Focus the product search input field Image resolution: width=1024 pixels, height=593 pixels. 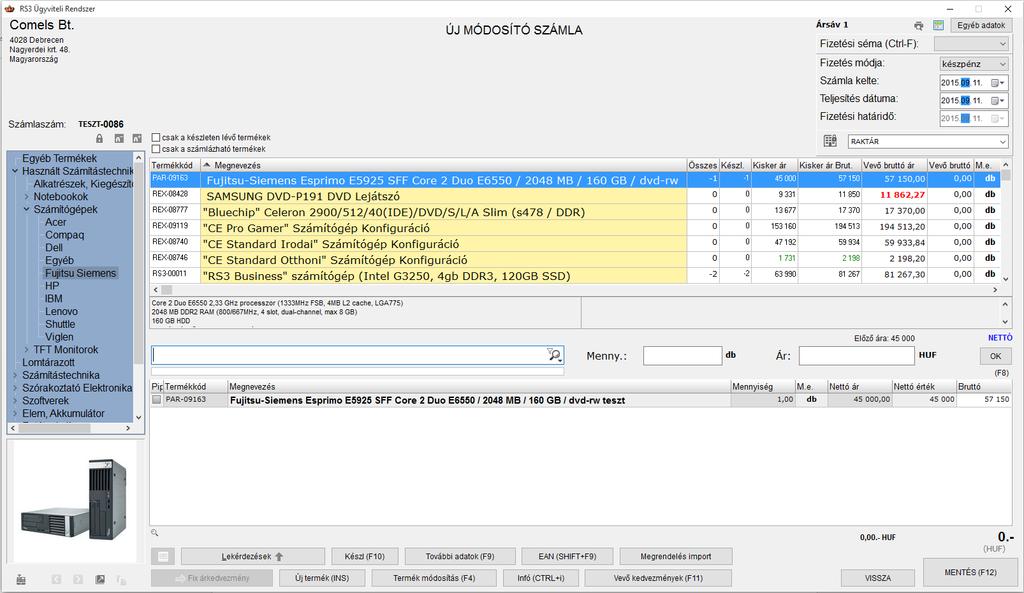click(357, 355)
